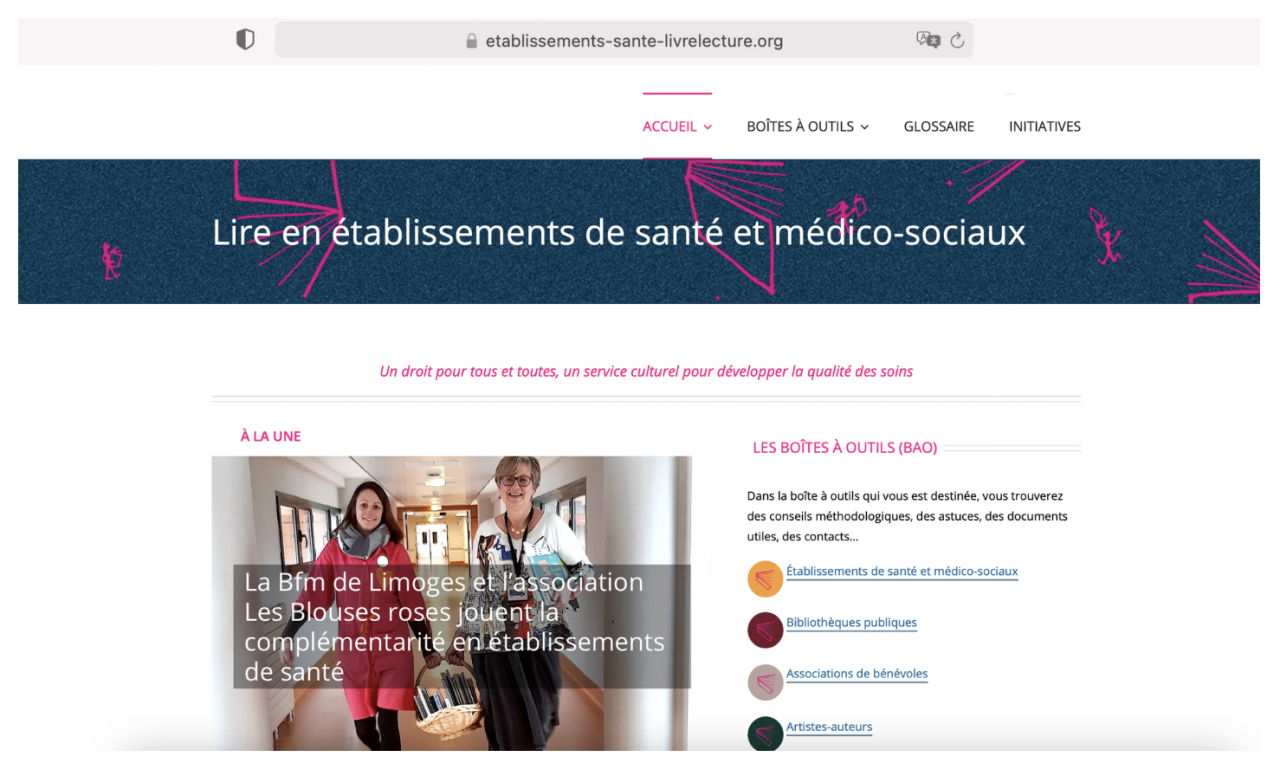
Task: Click the orange Établissements de santé icon
Action: (x=765, y=579)
